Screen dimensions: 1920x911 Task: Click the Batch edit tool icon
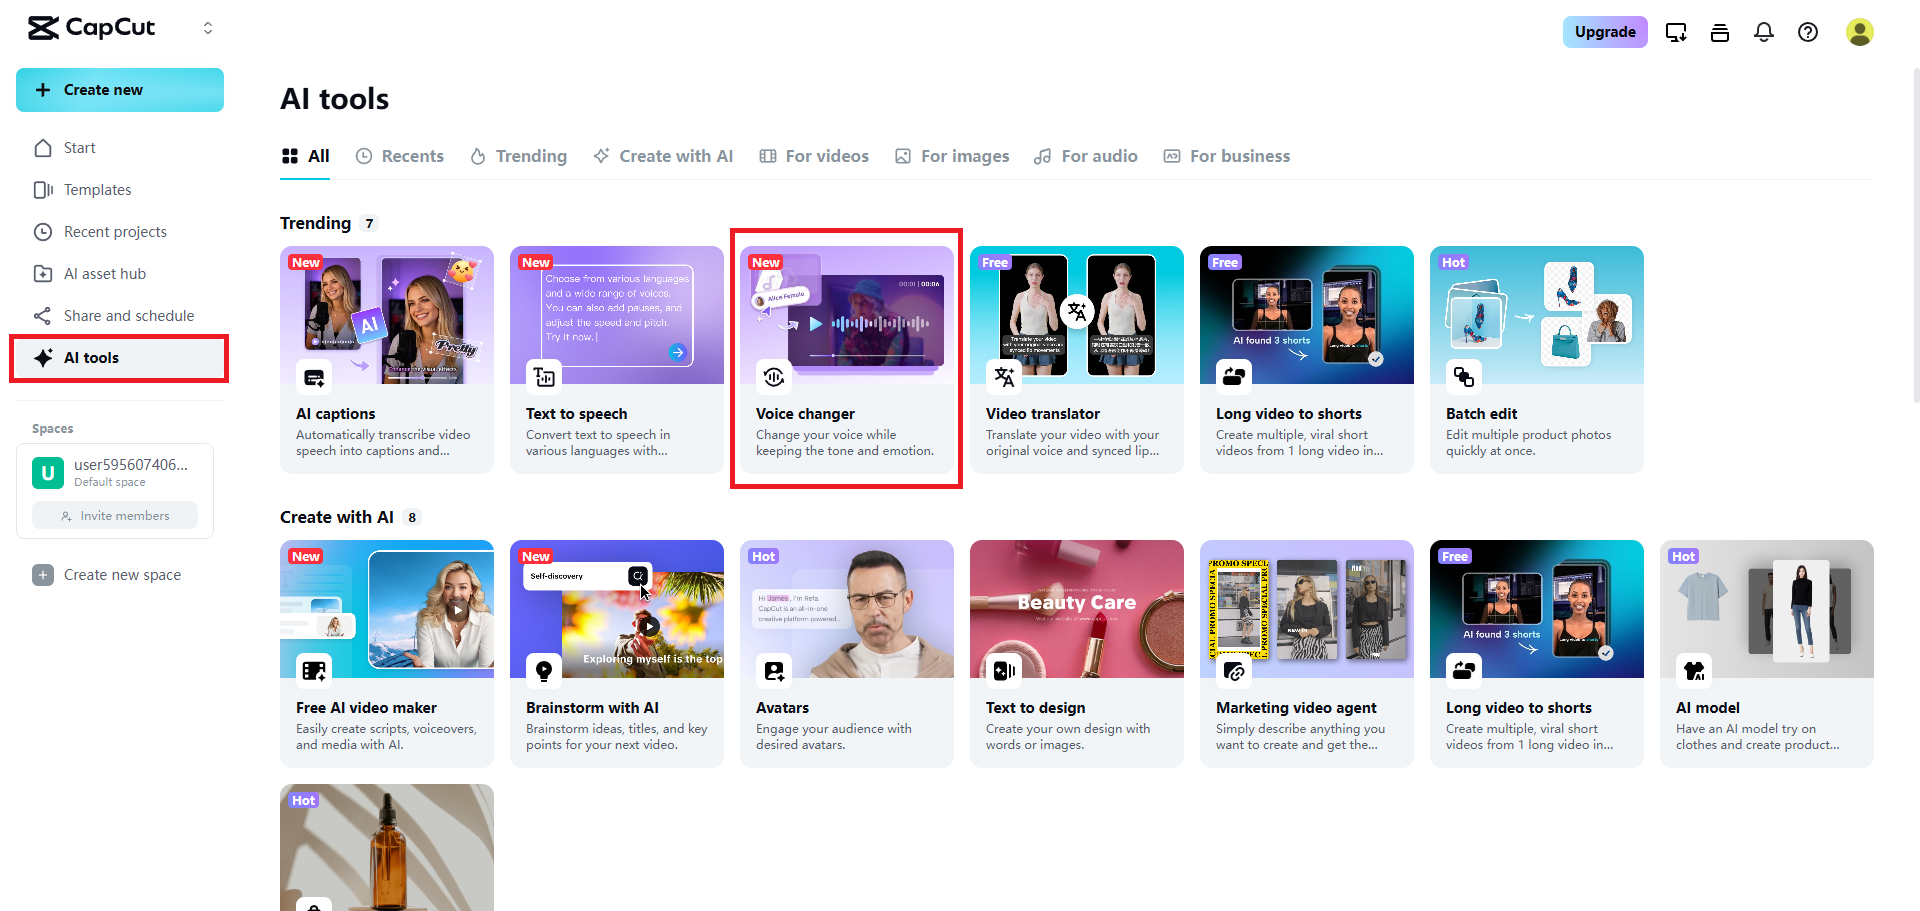(x=1464, y=377)
